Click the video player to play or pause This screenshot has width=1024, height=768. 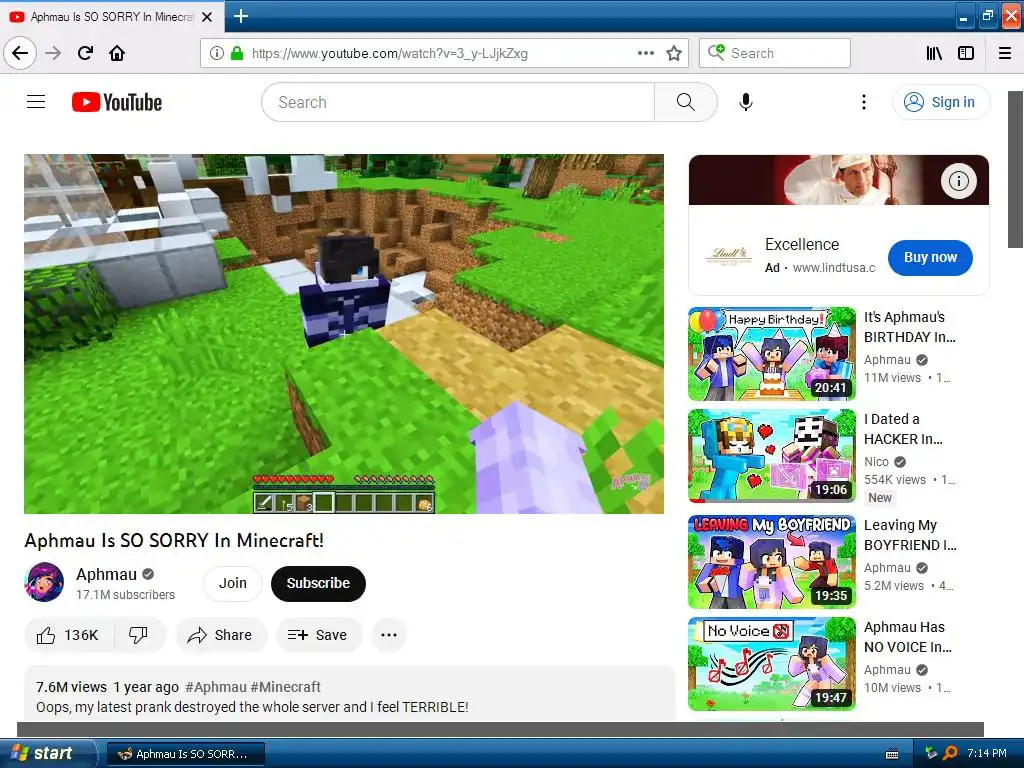344,334
